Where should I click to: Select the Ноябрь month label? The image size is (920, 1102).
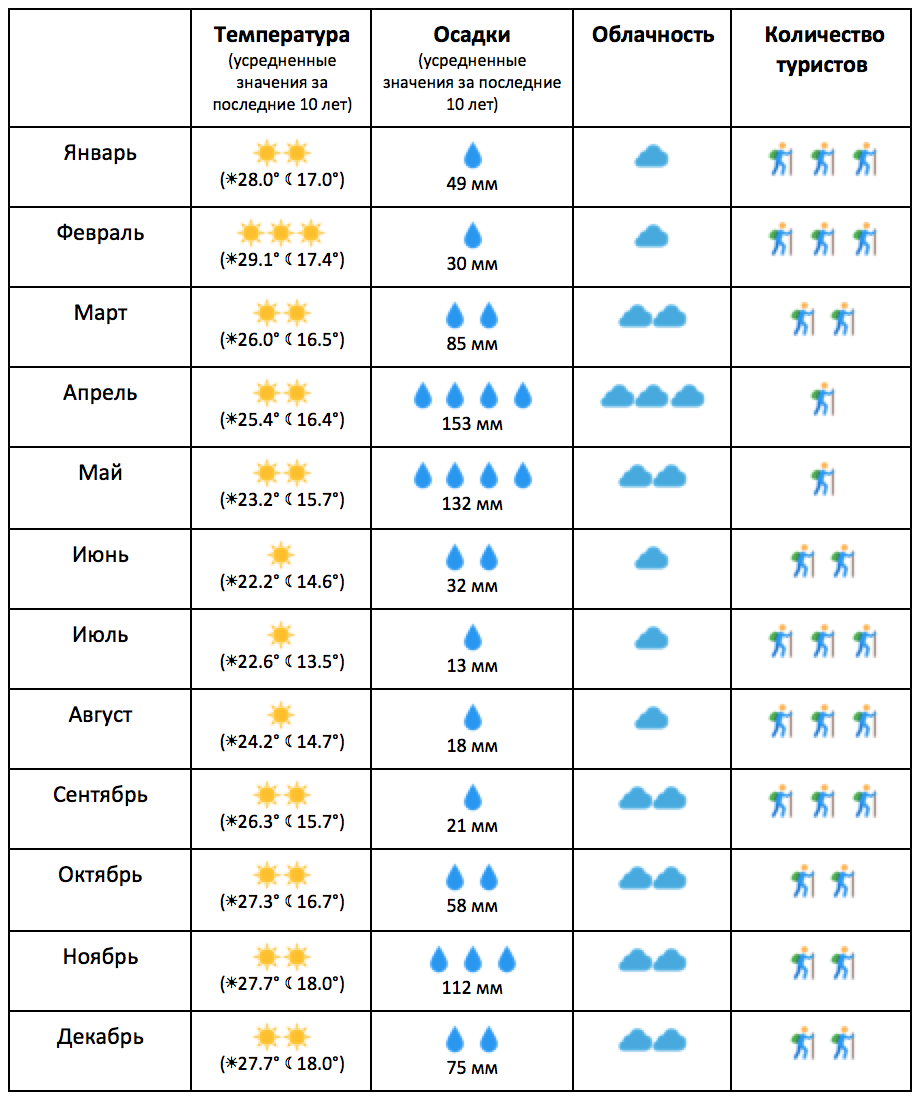[101, 957]
